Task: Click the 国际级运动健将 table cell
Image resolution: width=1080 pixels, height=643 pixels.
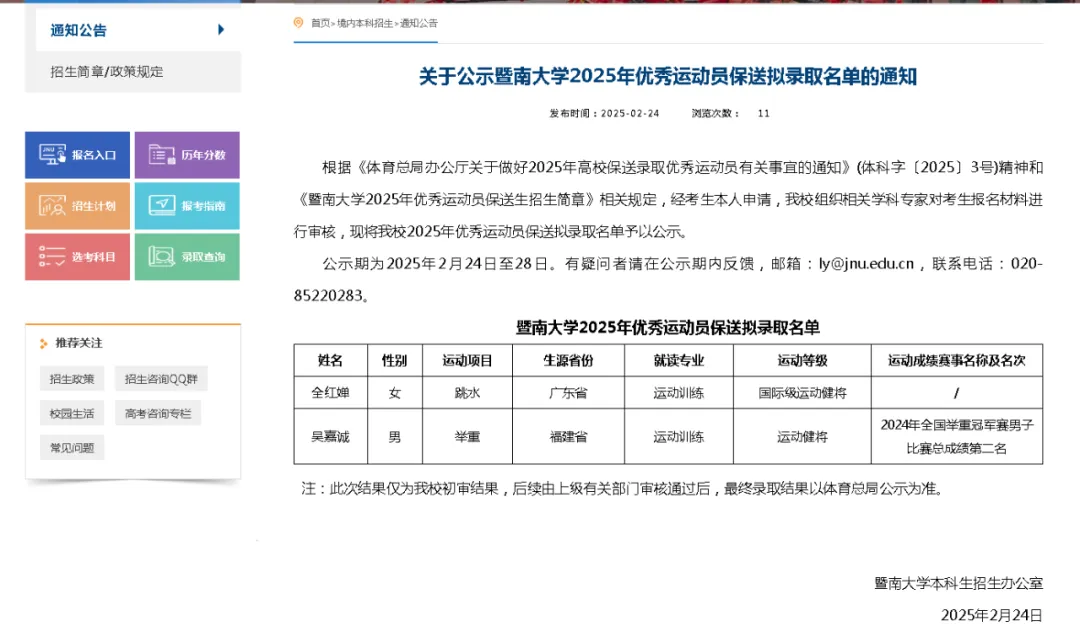Action: pos(802,392)
